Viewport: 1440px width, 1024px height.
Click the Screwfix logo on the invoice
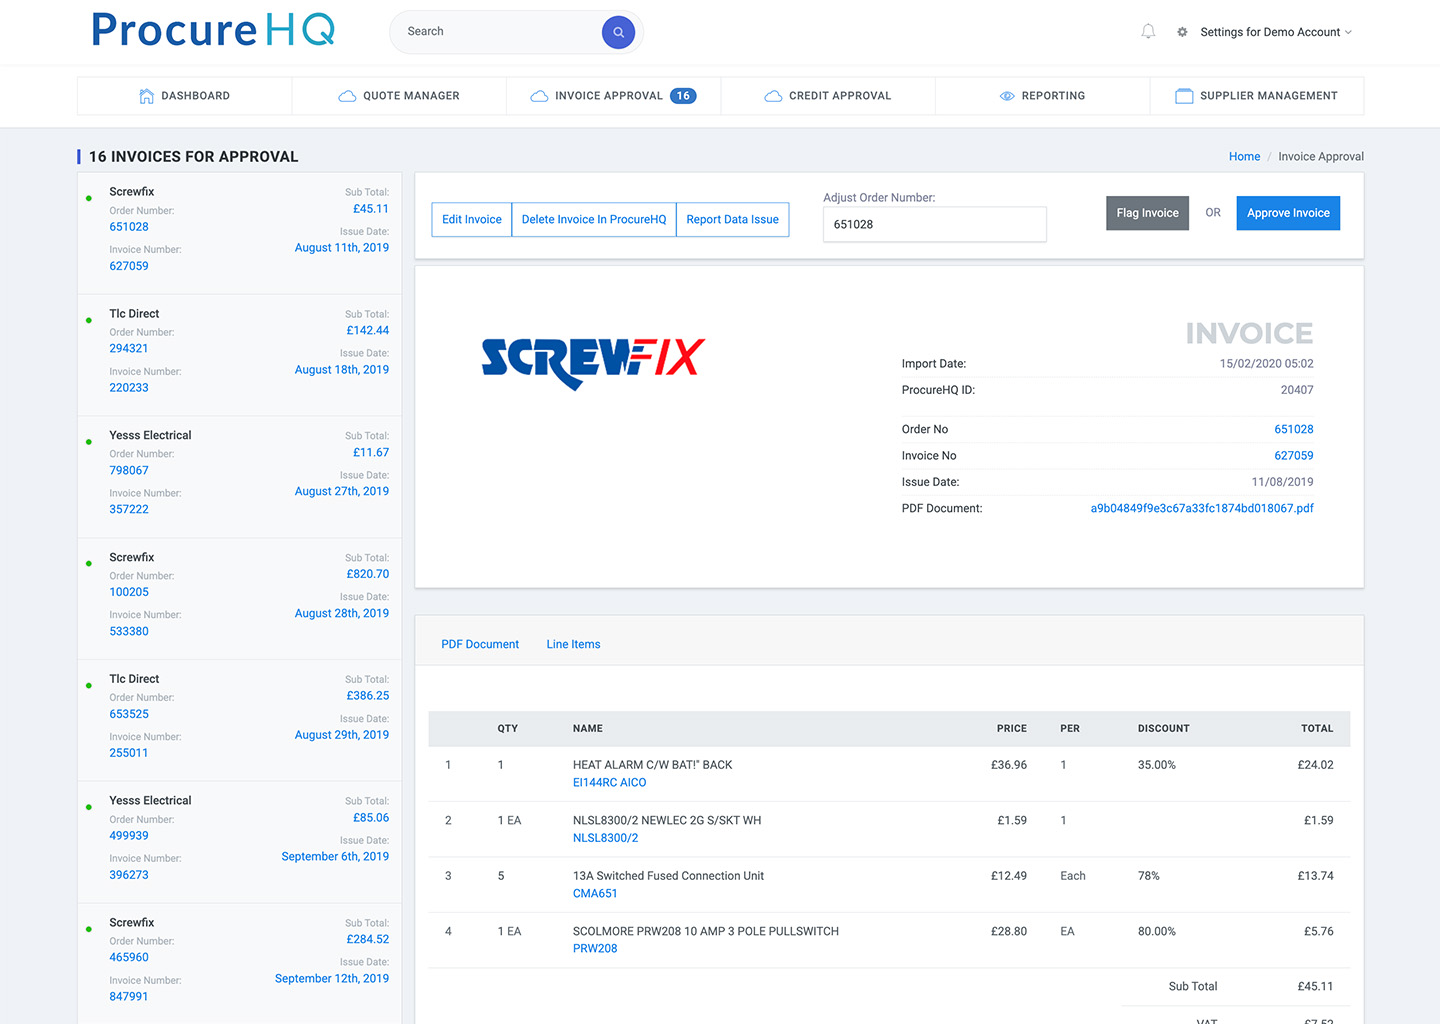point(593,363)
